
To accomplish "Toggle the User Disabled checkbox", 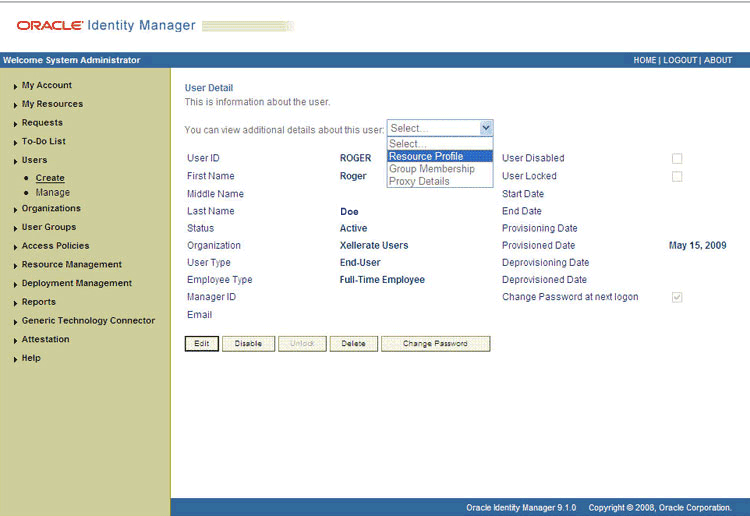I will pyautogui.click(x=677, y=158).
